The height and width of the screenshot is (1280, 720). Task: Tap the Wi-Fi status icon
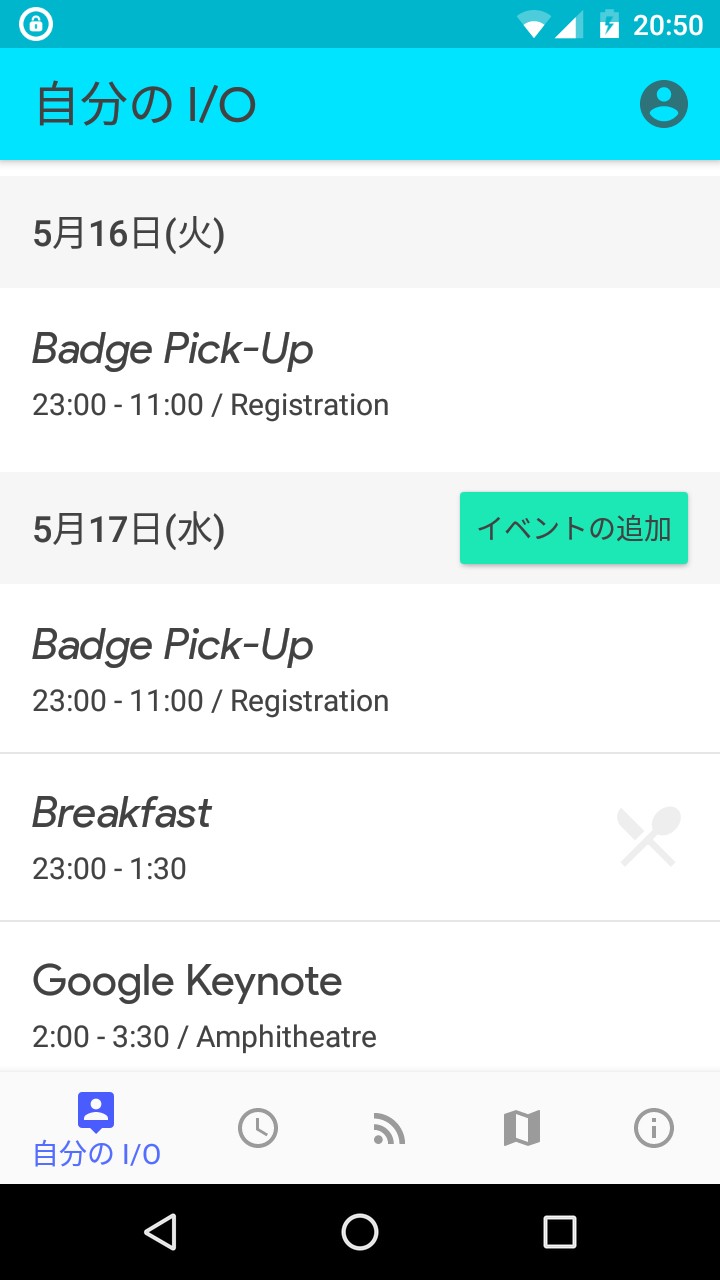click(x=533, y=24)
